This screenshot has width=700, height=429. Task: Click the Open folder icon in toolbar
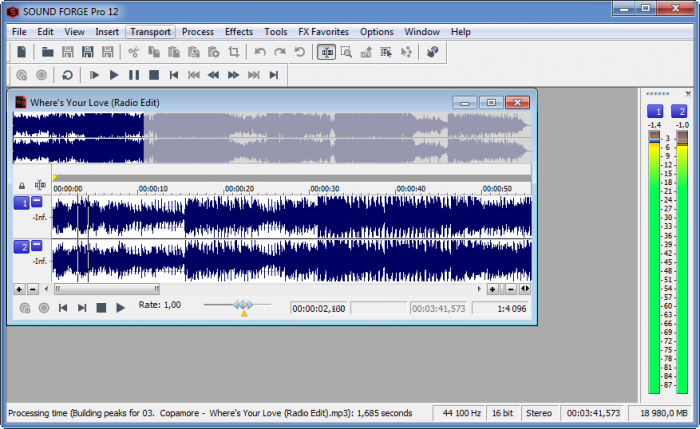pos(47,52)
